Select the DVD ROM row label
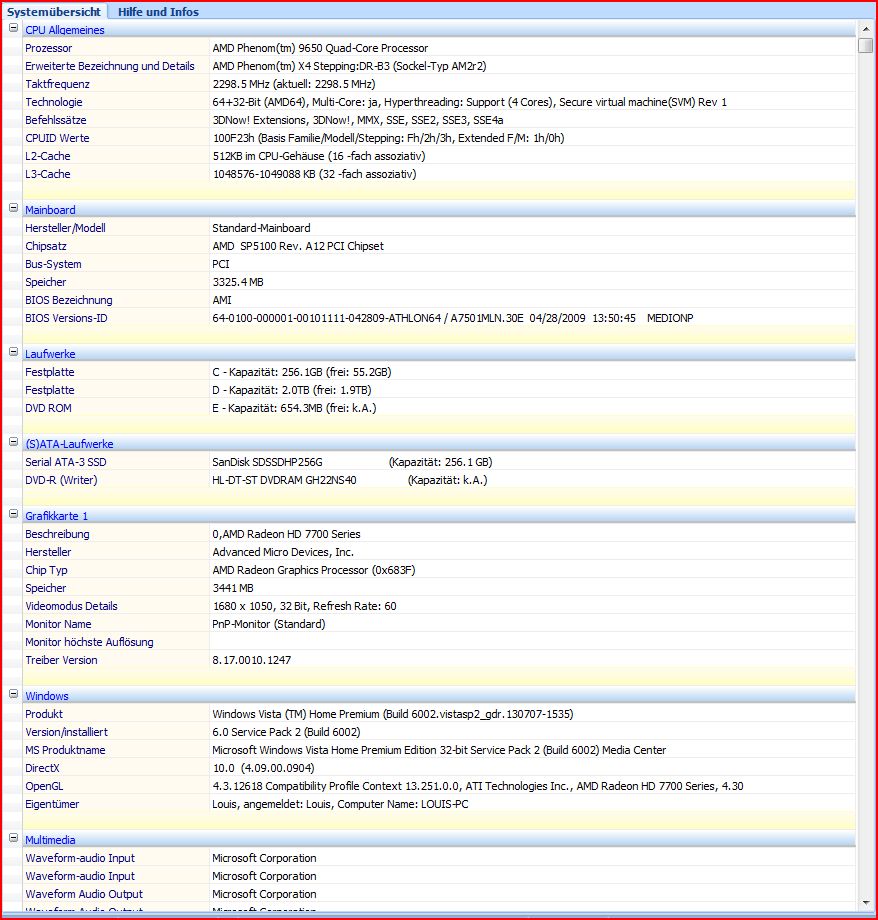 pyautogui.click(x=48, y=408)
